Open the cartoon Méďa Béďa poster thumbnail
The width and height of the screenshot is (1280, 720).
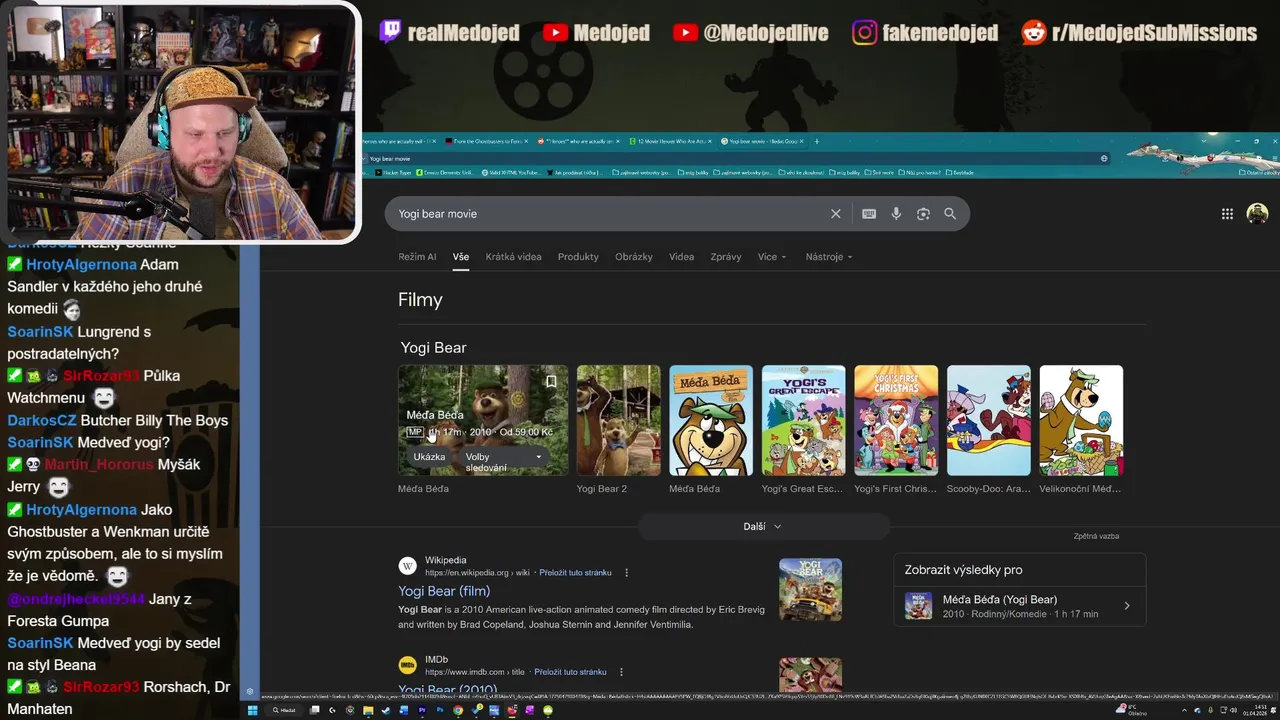tap(711, 420)
